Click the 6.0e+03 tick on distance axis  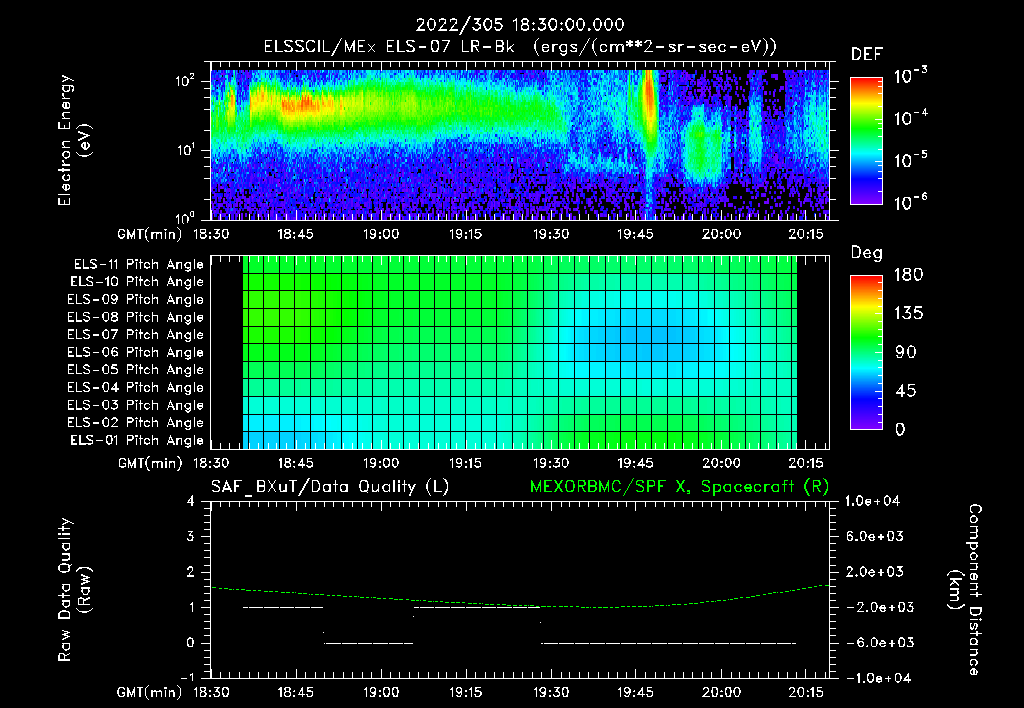pyautogui.click(x=875, y=536)
